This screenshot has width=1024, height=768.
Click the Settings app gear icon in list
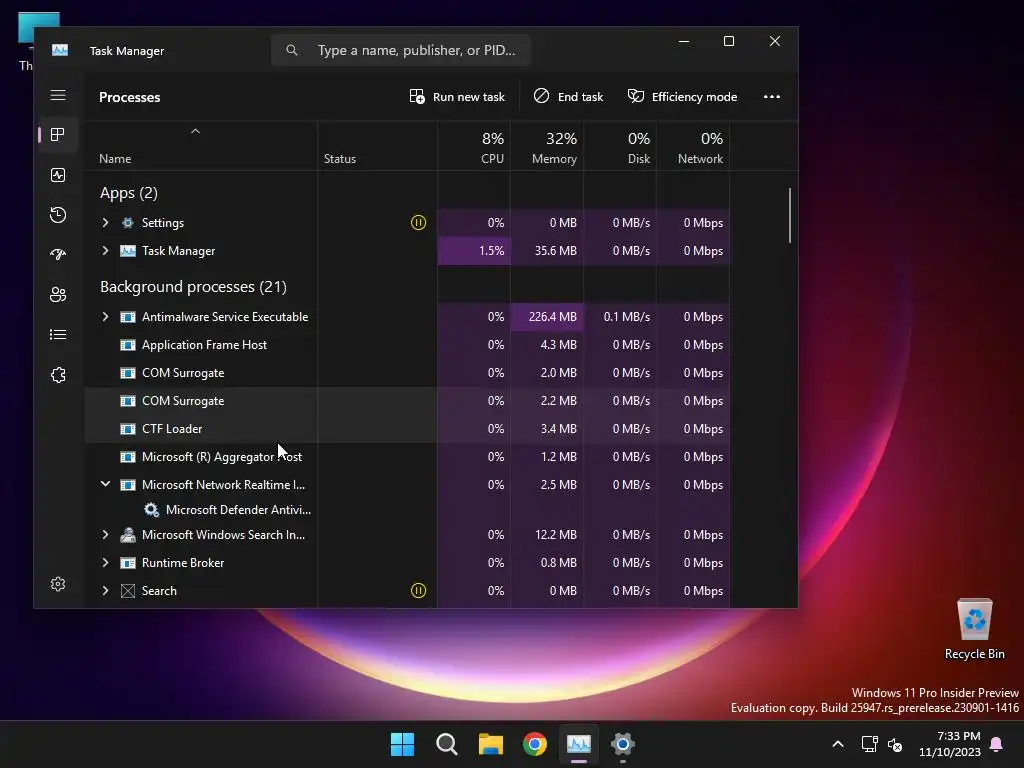128,223
